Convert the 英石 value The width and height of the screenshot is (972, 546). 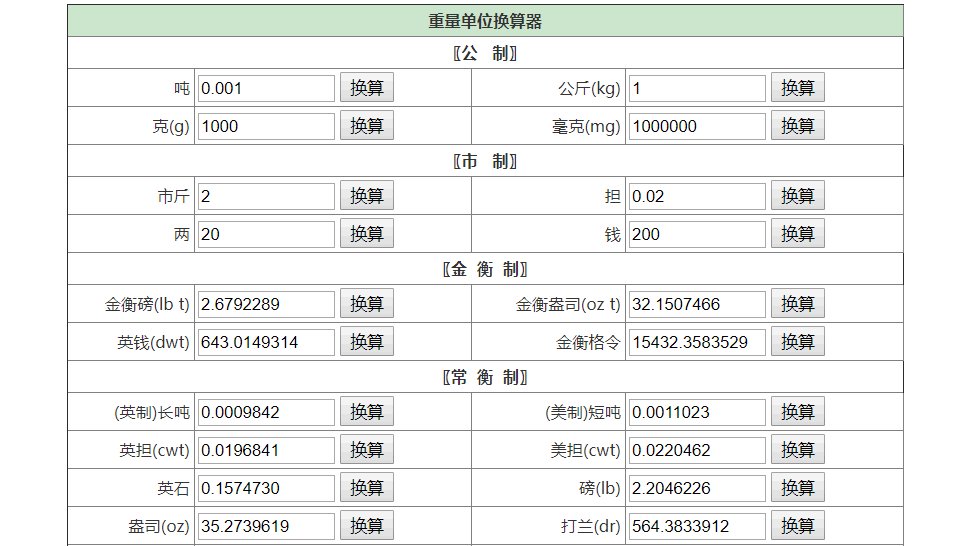(366, 488)
